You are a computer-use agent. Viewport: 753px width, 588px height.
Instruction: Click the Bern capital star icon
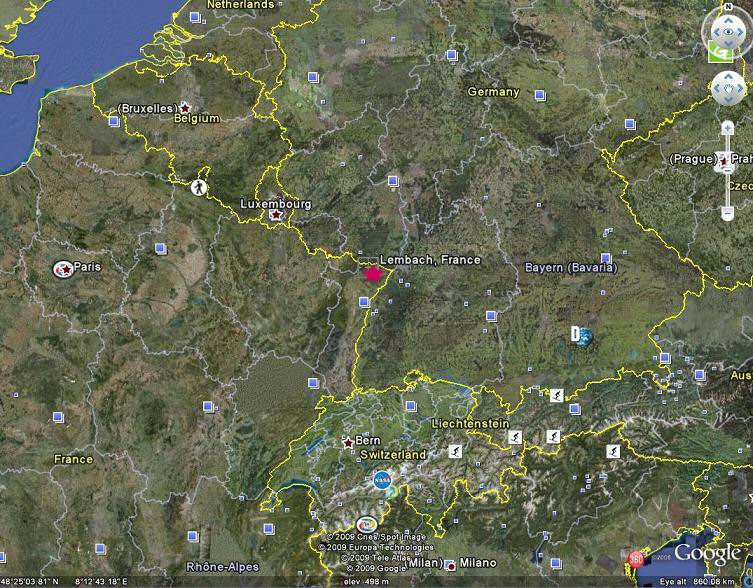coord(348,442)
